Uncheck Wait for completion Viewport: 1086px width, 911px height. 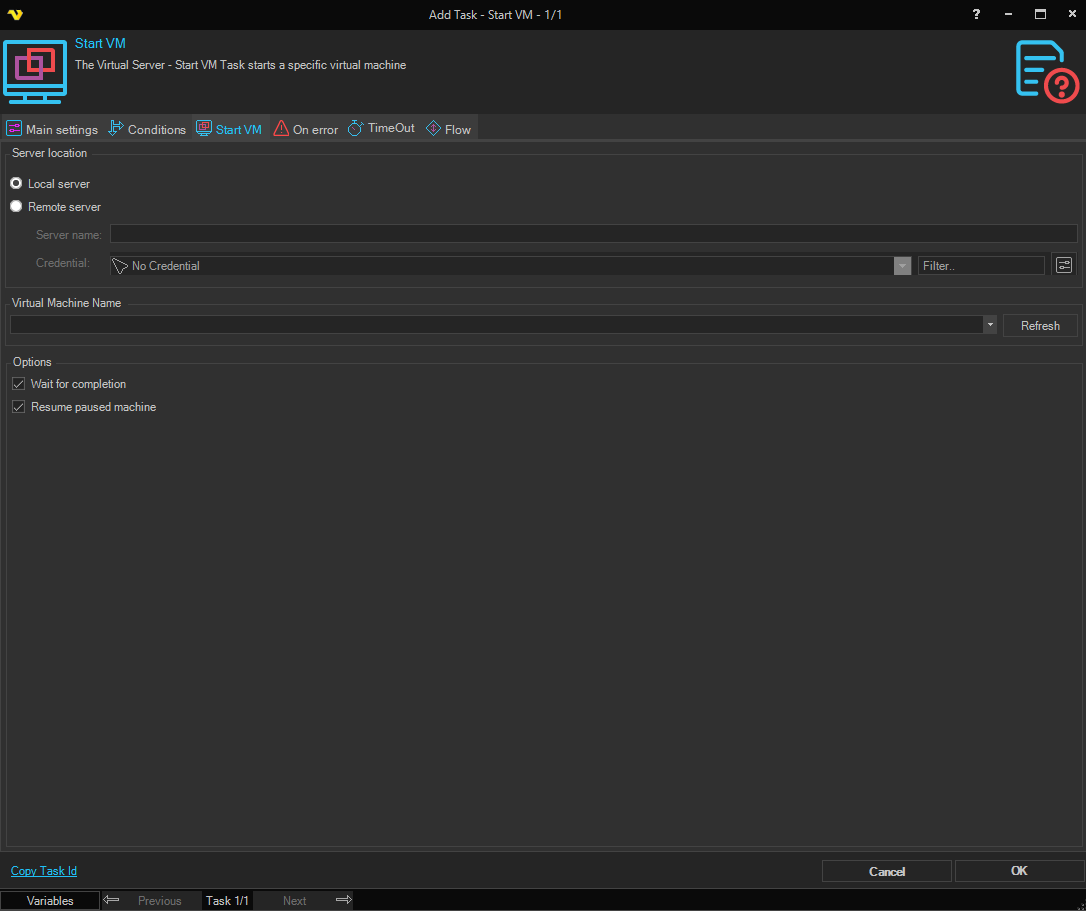tap(18, 384)
